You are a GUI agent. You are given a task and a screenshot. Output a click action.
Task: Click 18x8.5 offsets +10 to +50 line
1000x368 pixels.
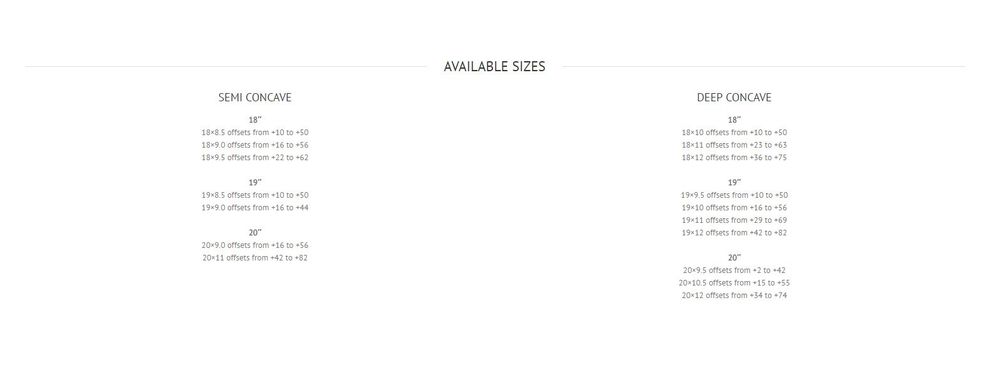[x=255, y=133]
